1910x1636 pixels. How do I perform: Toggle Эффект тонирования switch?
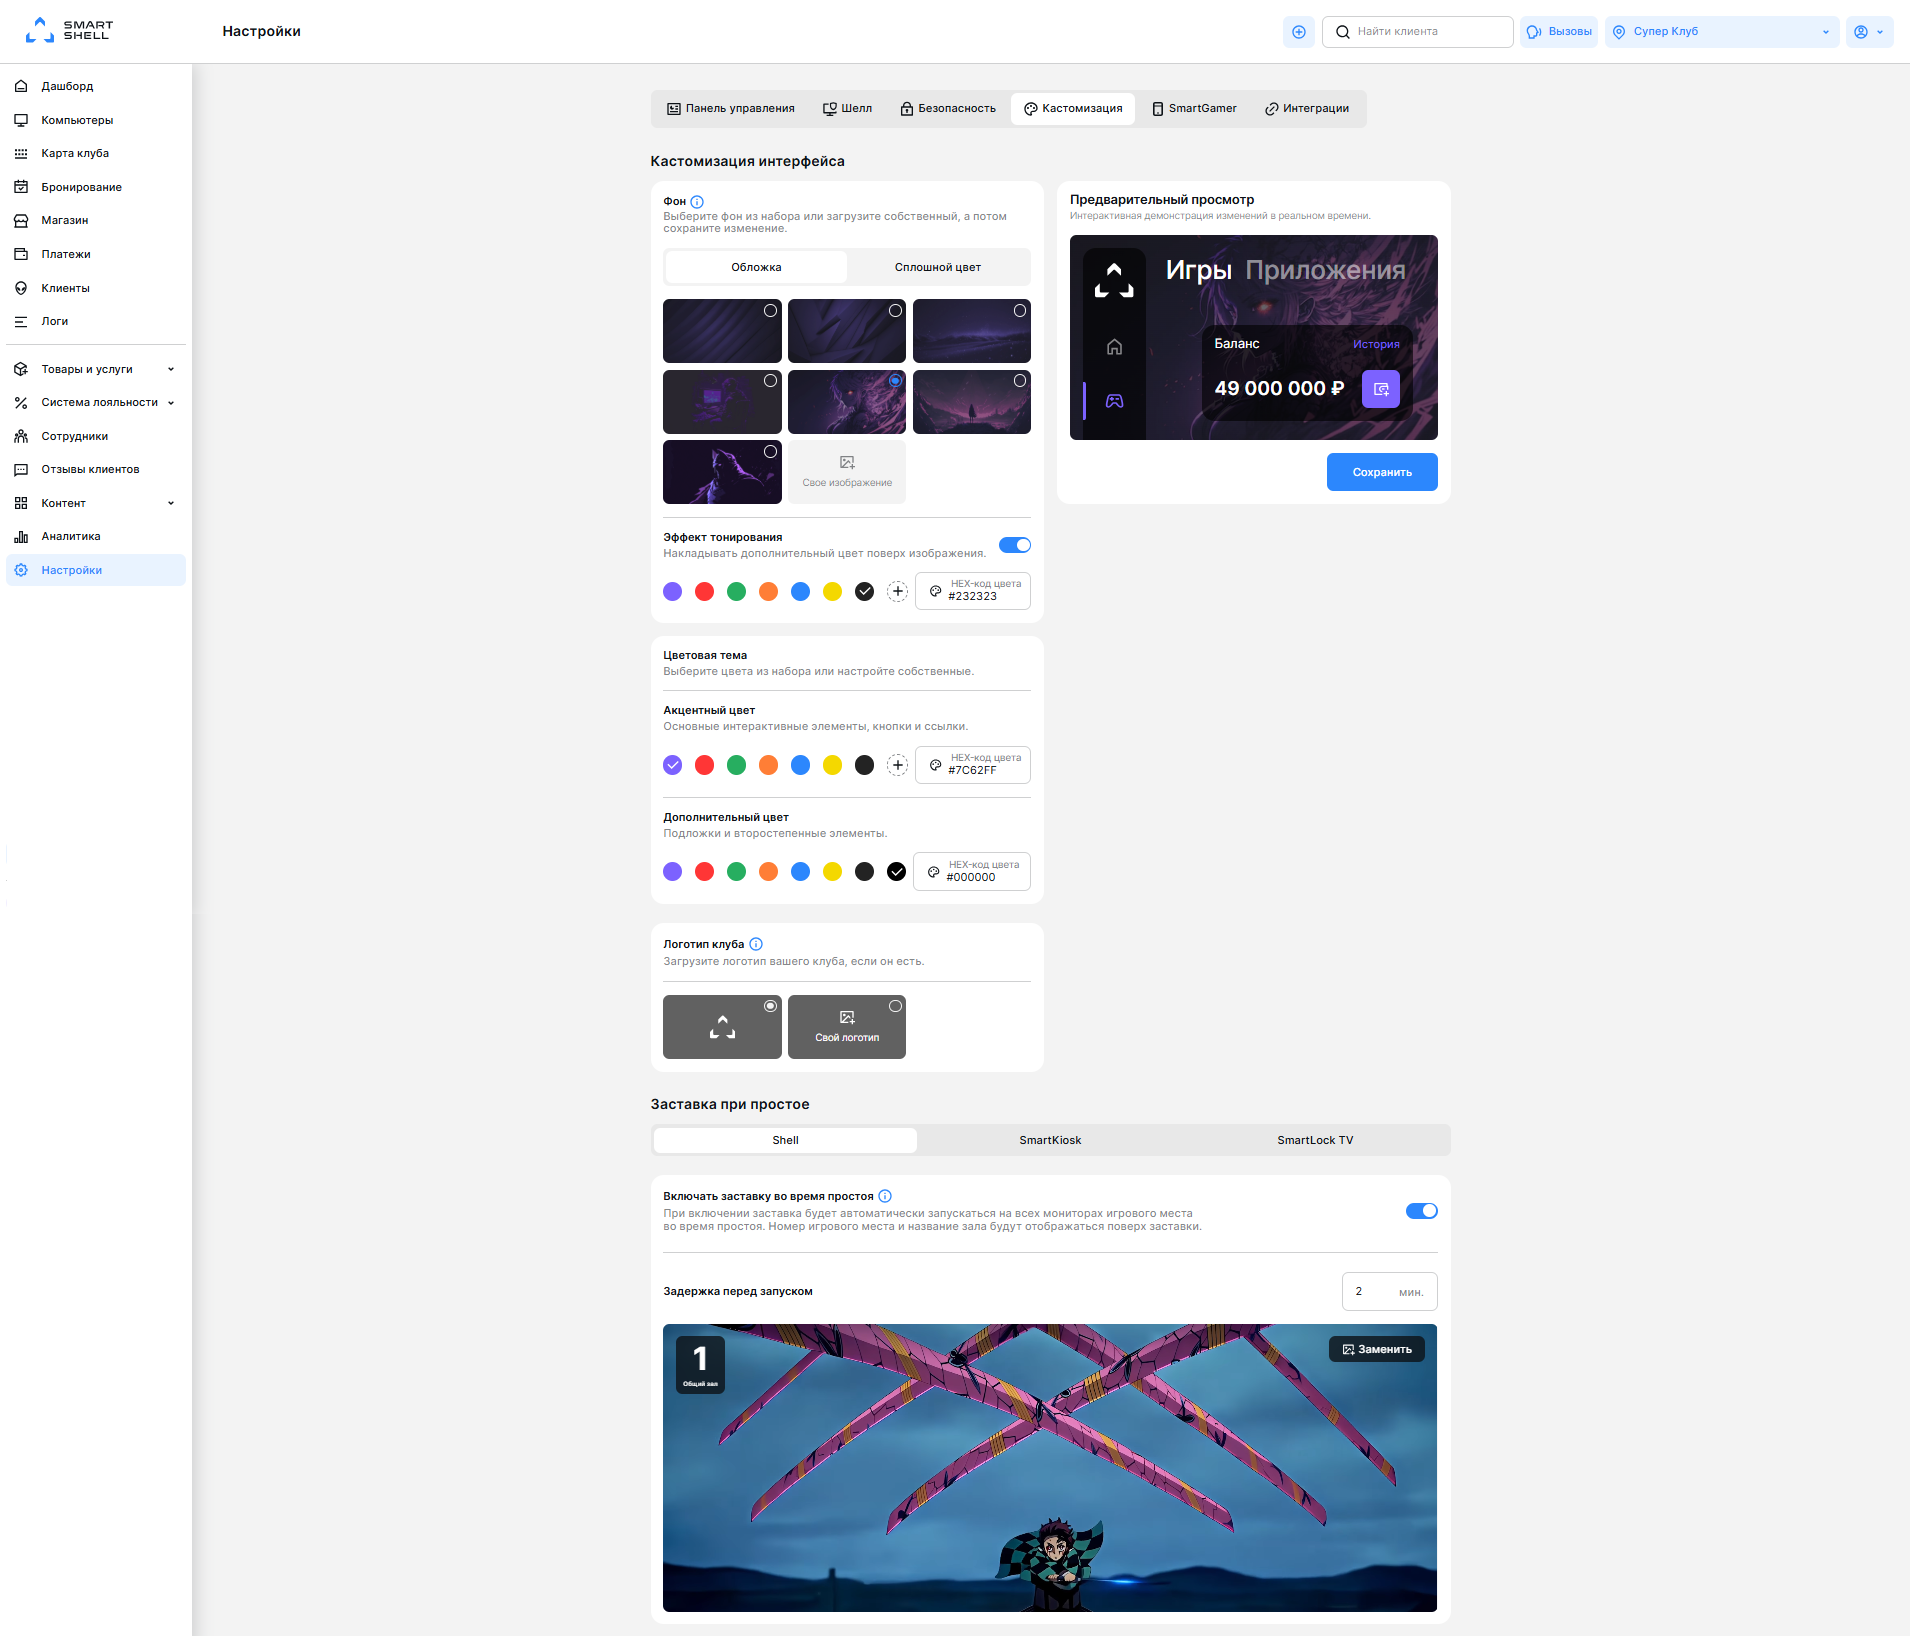(1015, 545)
